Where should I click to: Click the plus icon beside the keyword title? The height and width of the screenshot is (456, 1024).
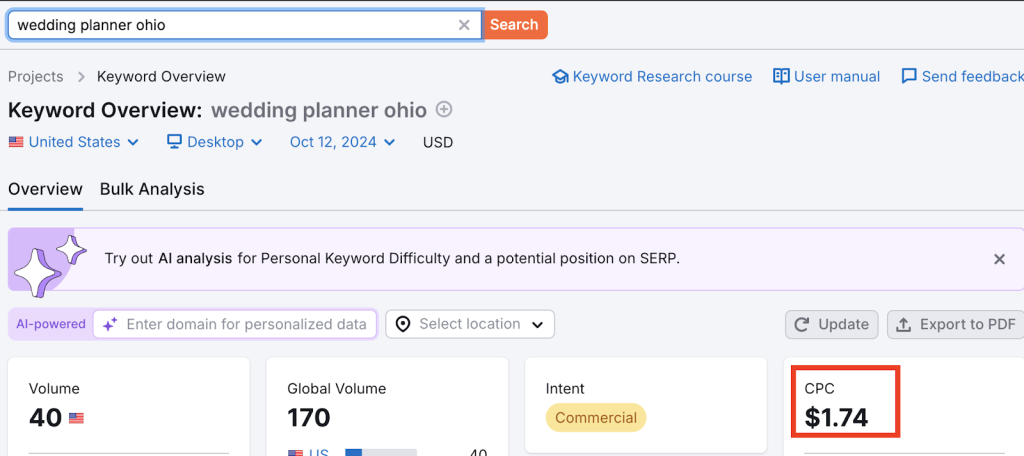pos(445,110)
